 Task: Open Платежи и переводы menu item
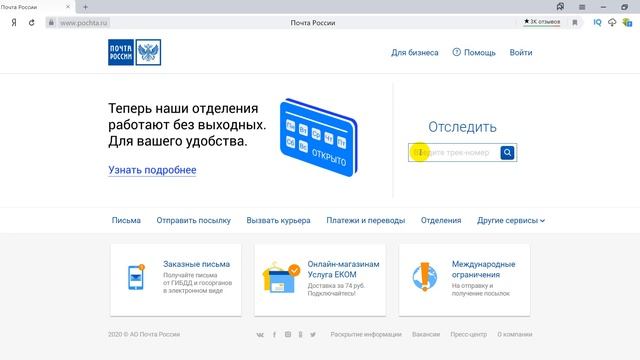click(366, 220)
